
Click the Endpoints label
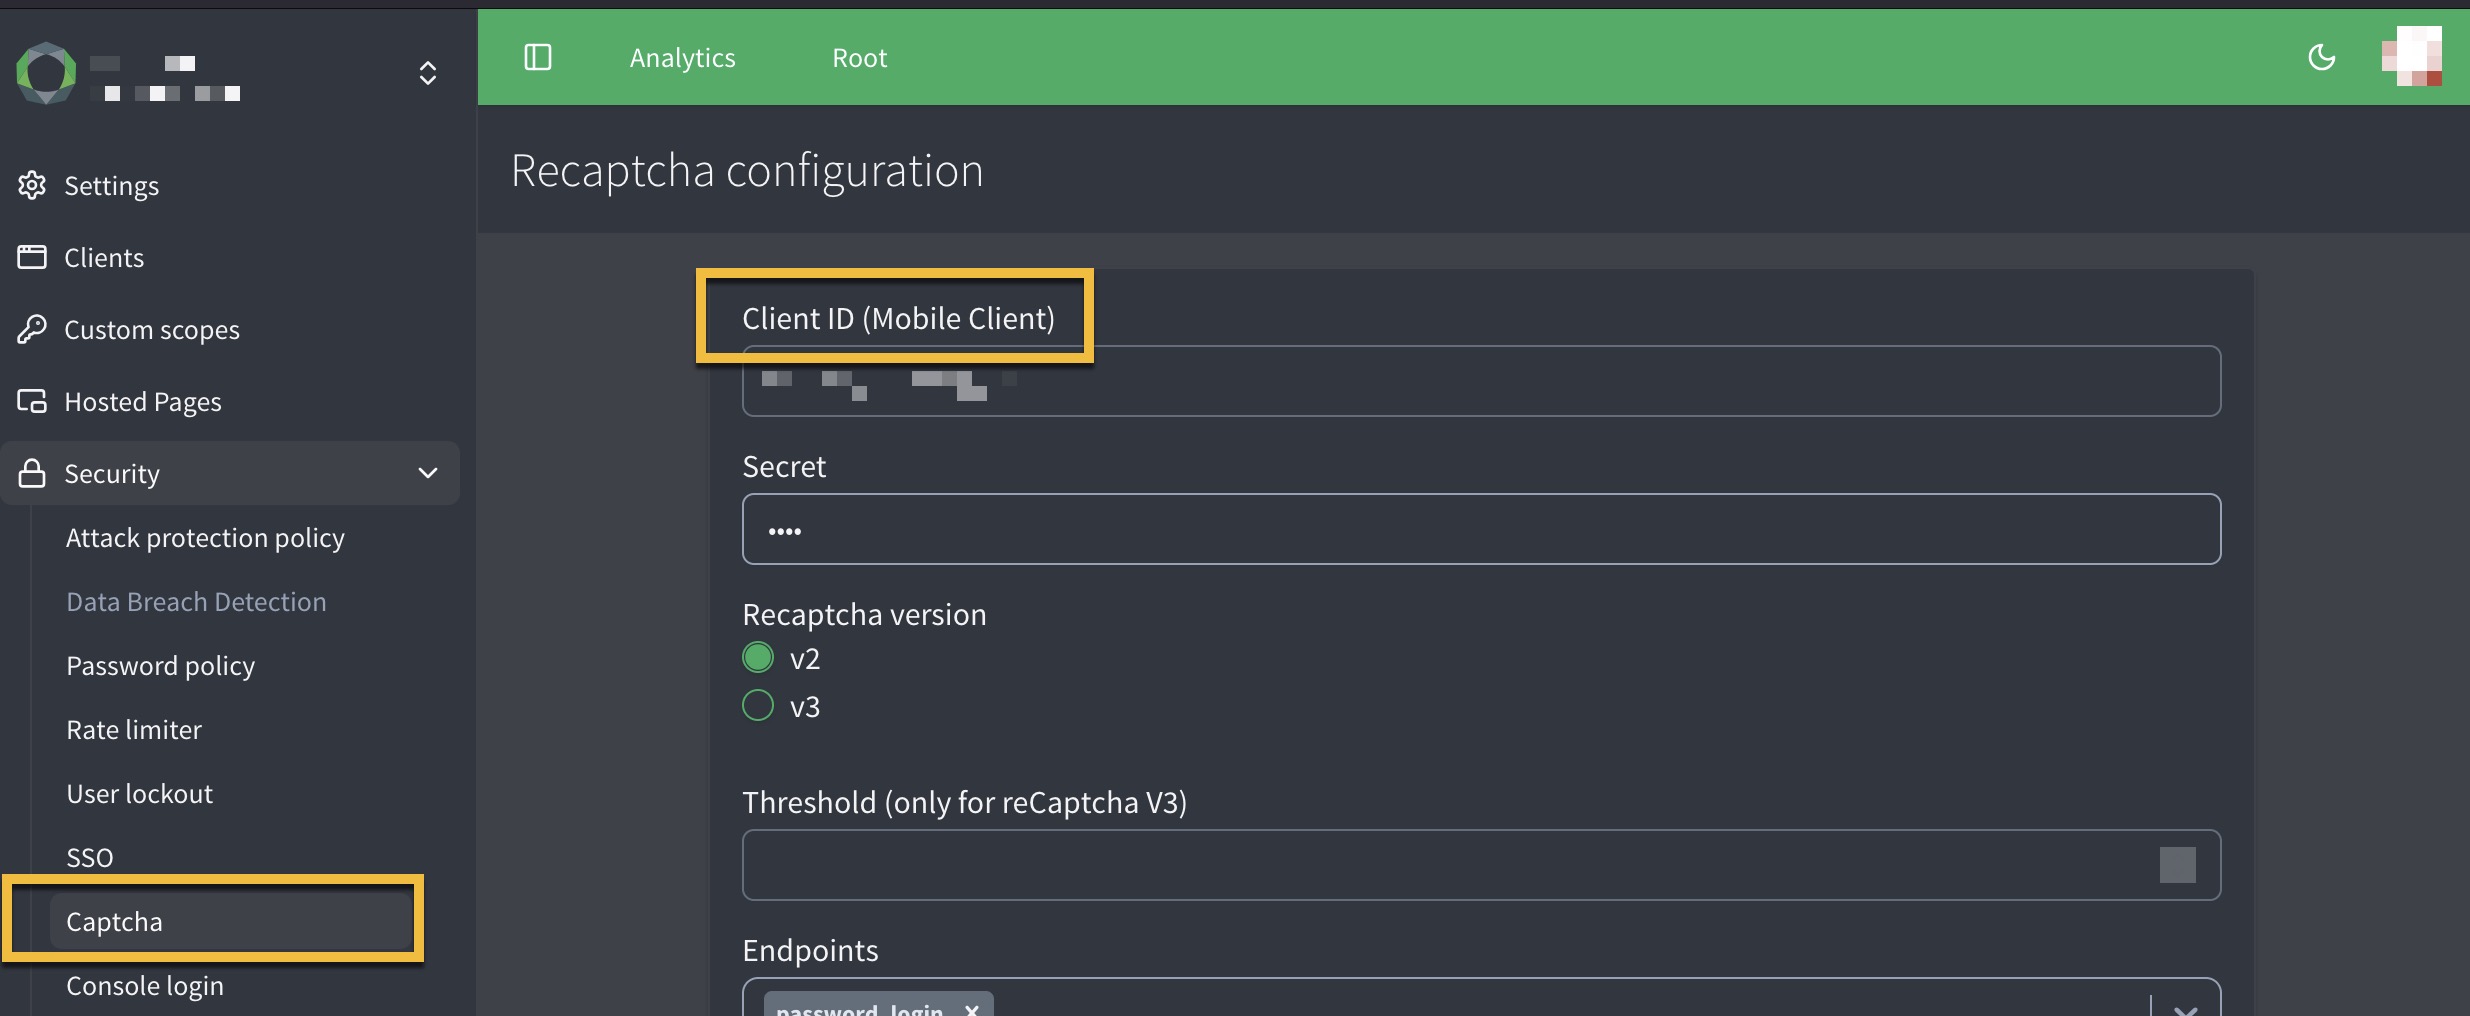[810, 950]
